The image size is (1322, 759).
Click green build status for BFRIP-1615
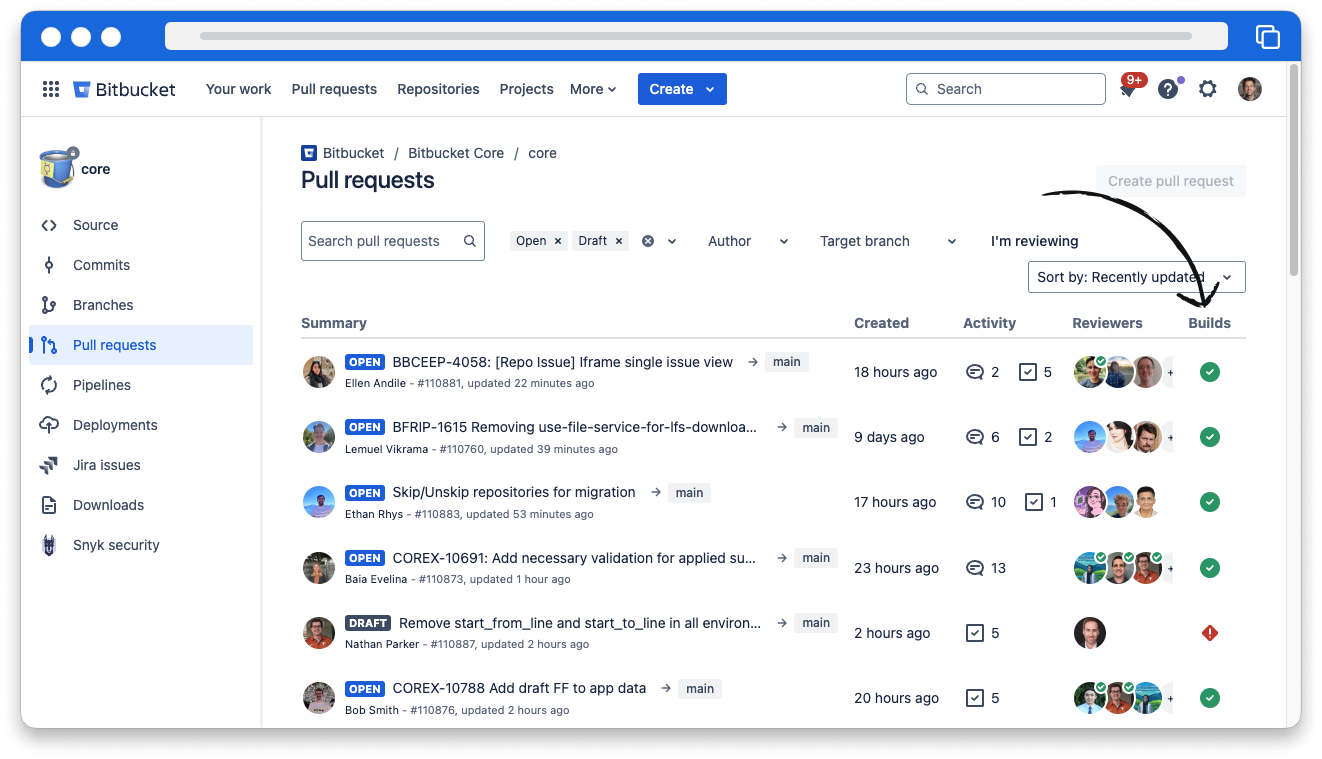(x=1210, y=437)
